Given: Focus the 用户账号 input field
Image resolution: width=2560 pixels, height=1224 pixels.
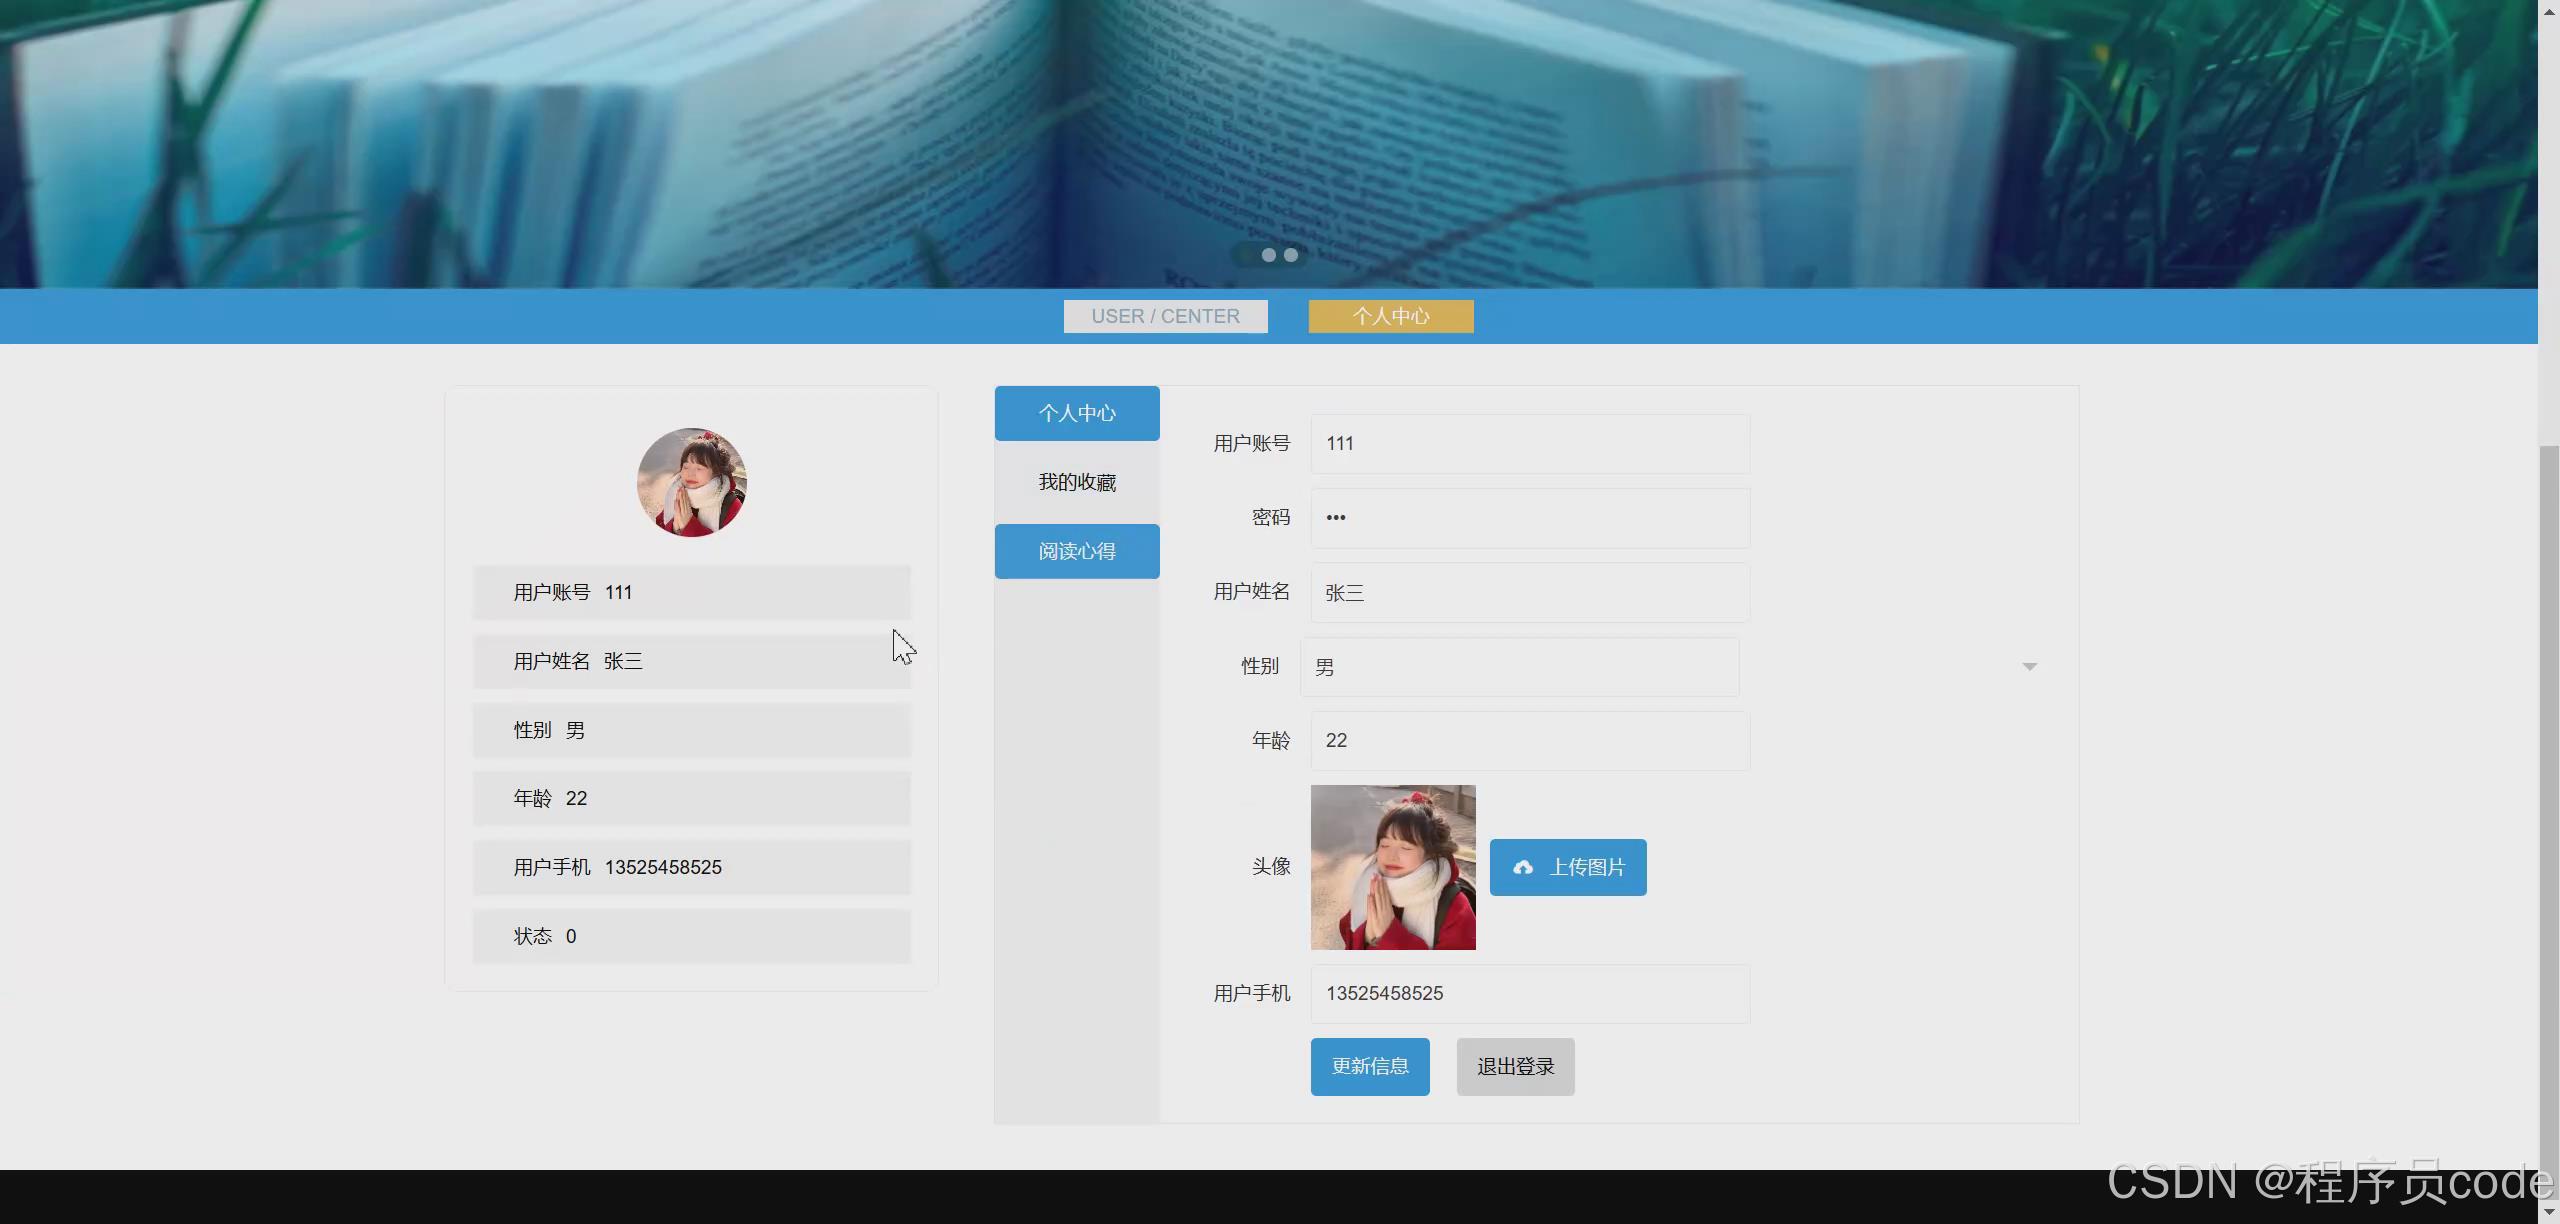Looking at the screenshot, I should (x=1530, y=444).
